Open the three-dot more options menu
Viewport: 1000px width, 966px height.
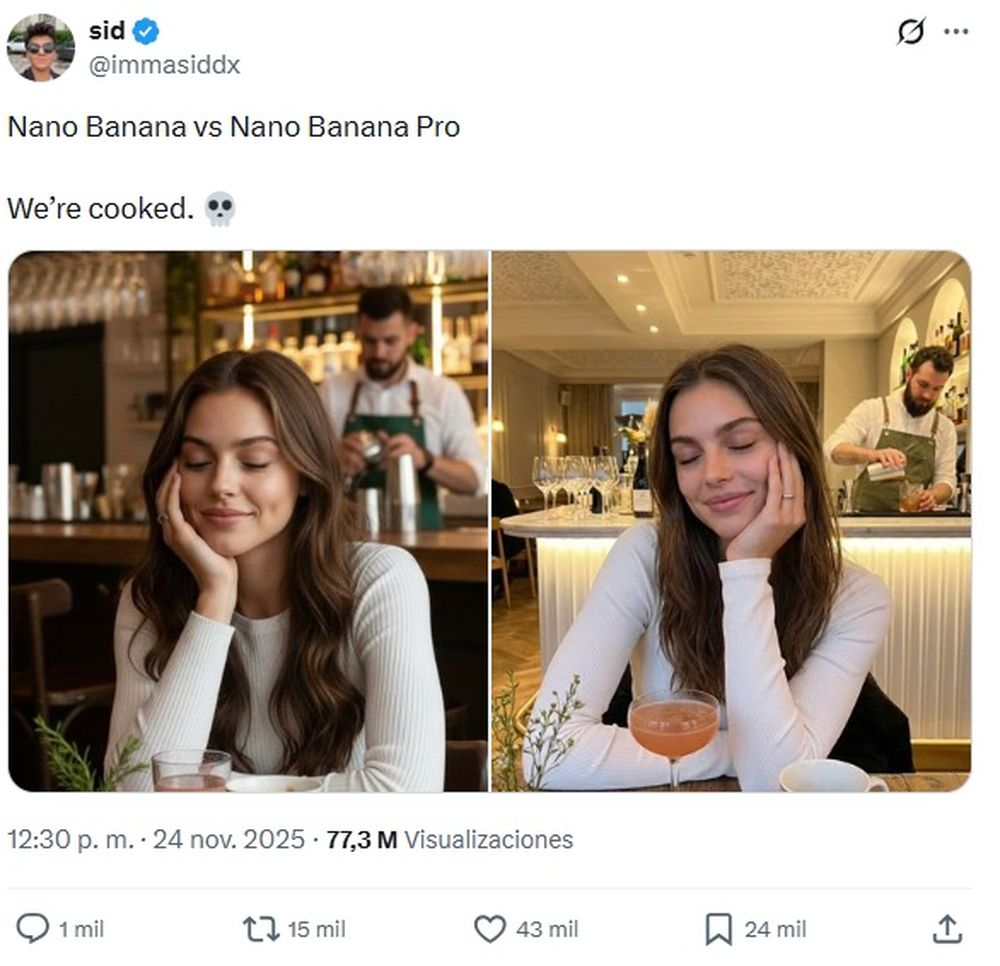[956, 32]
